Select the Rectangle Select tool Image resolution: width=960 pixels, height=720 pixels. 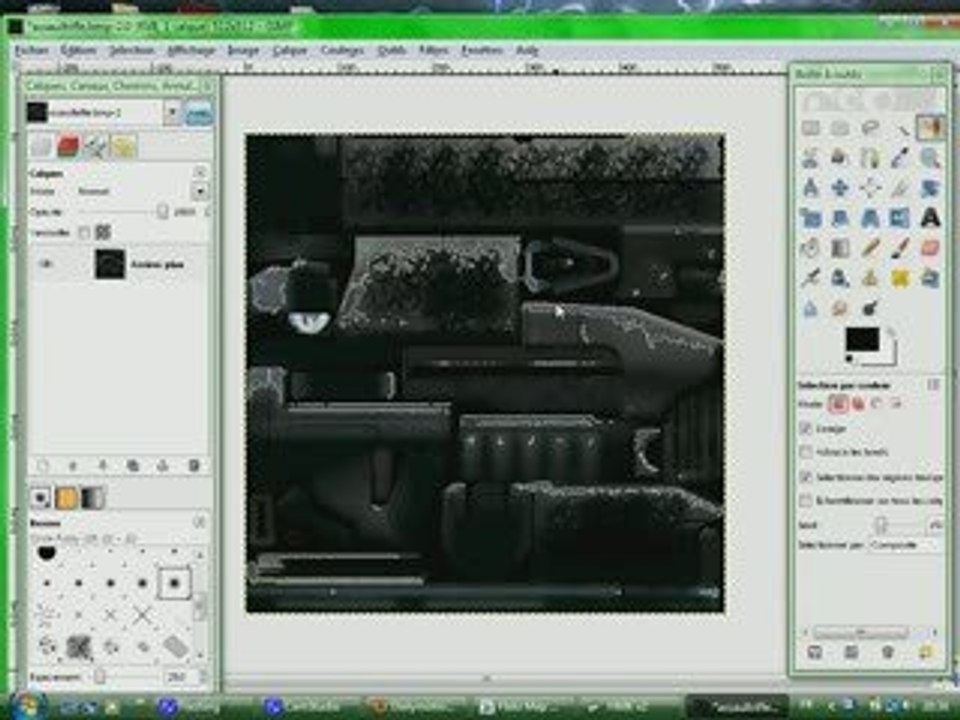click(811, 128)
